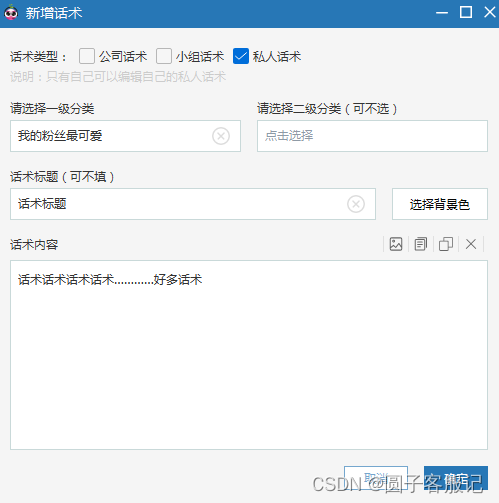Insert an image into script content
The image size is (499, 503).
click(x=396, y=244)
